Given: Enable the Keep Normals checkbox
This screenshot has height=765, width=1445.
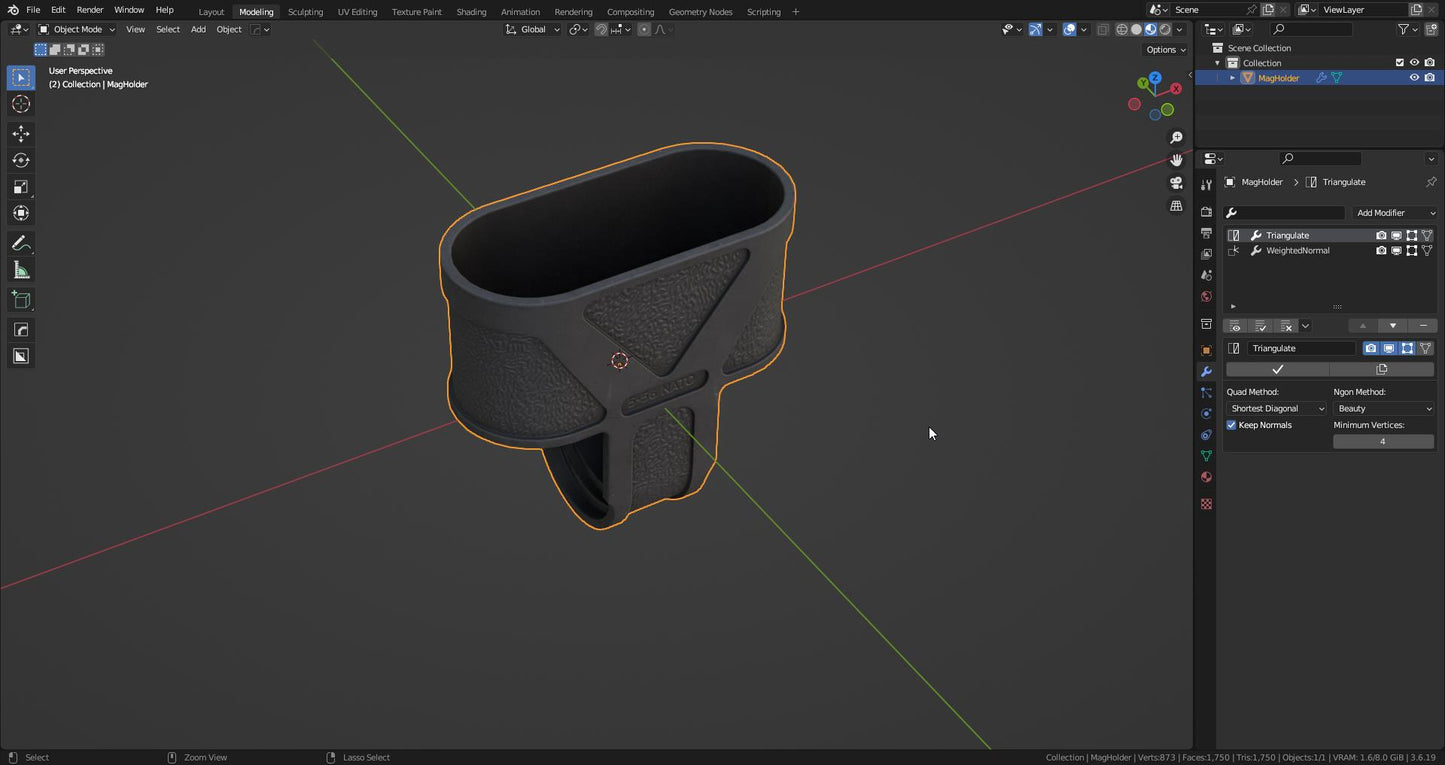Looking at the screenshot, I should [1232, 425].
